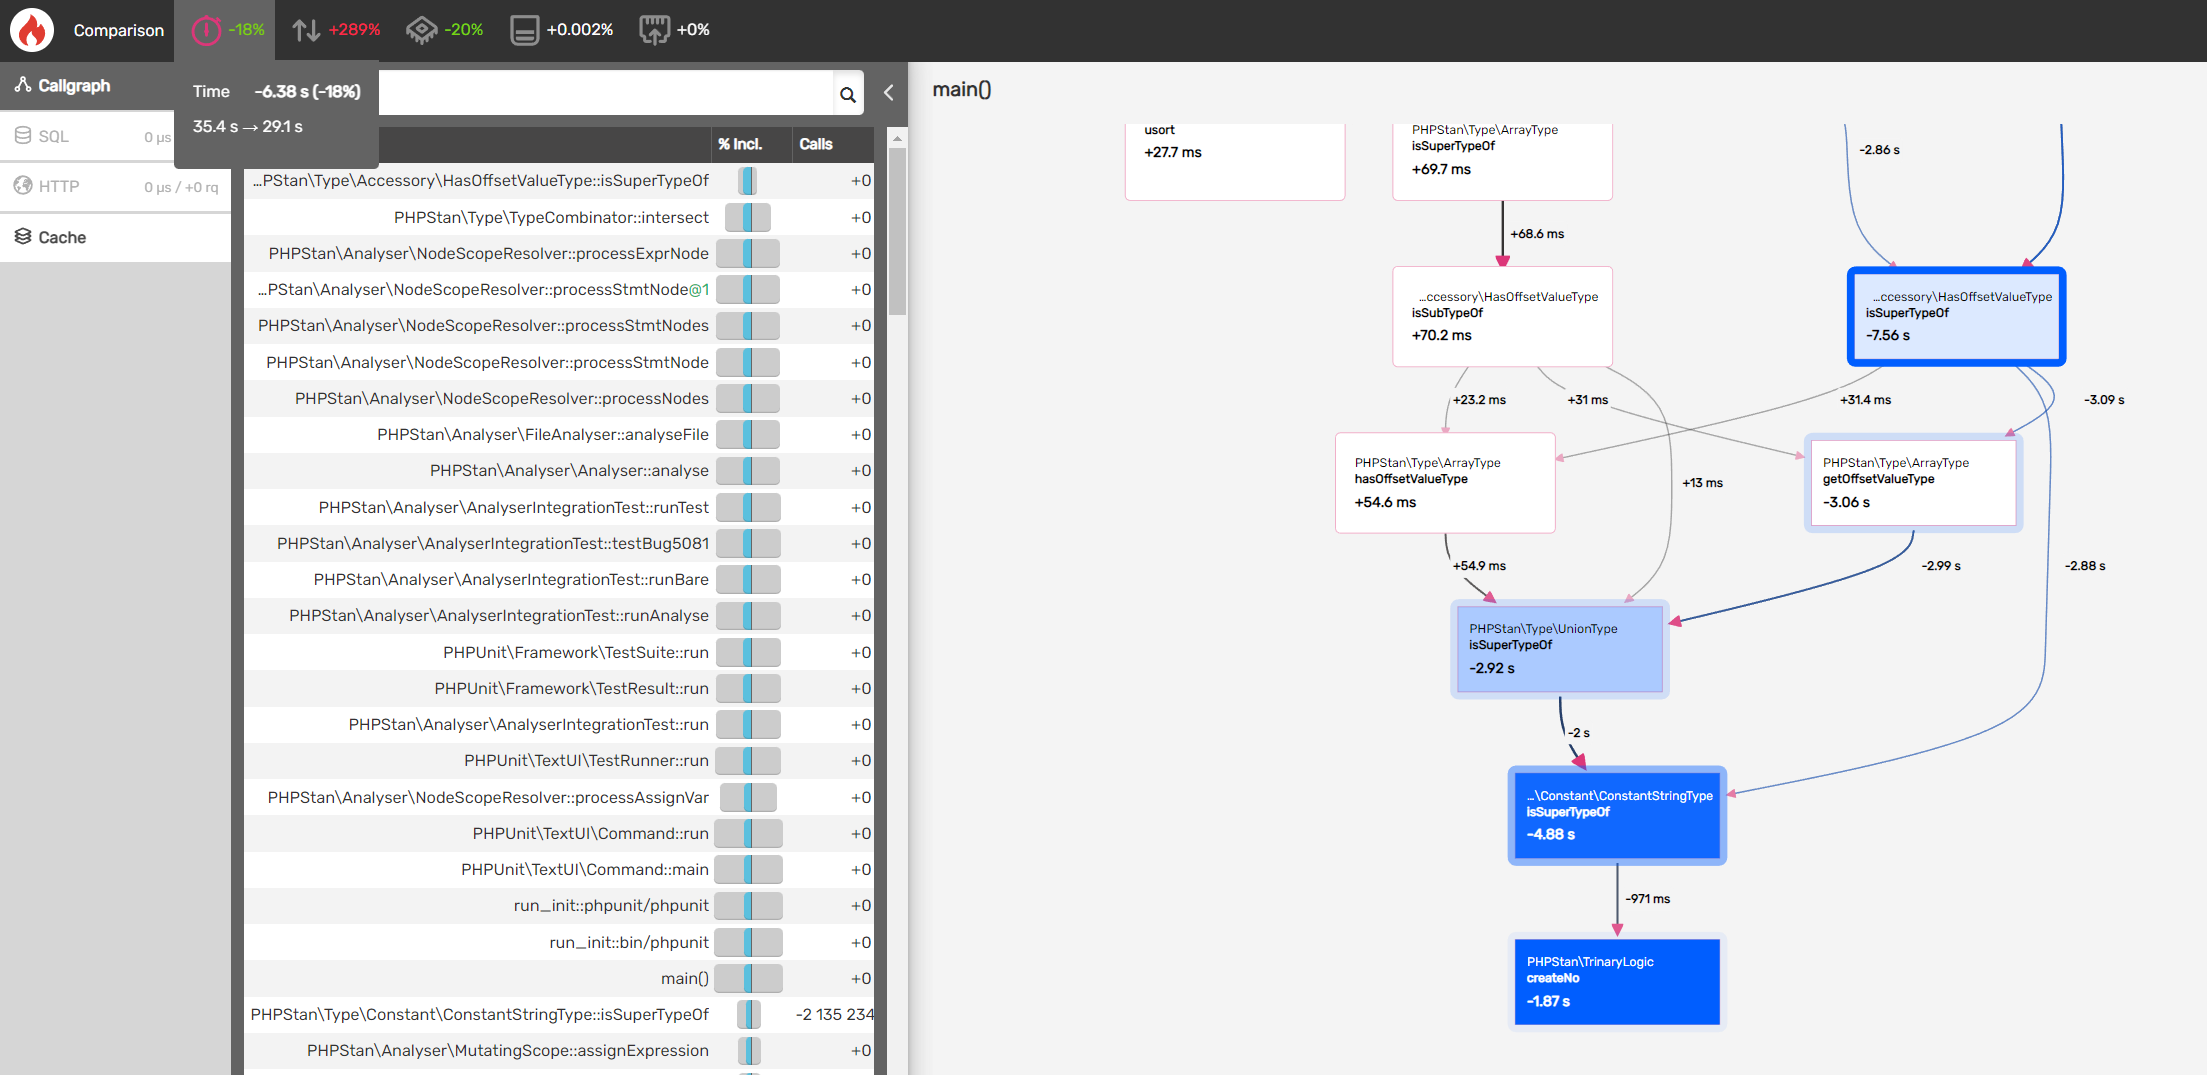Screen dimensions: 2207x1075
Task: Select the I/O wait arrows icon
Action: pos(306,30)
